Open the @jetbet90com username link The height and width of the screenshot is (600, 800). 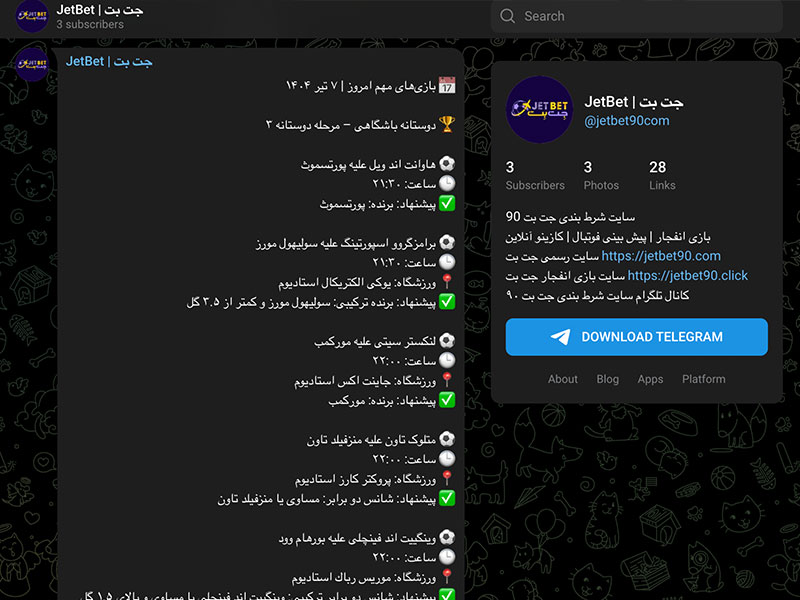[x=627, y=121]
